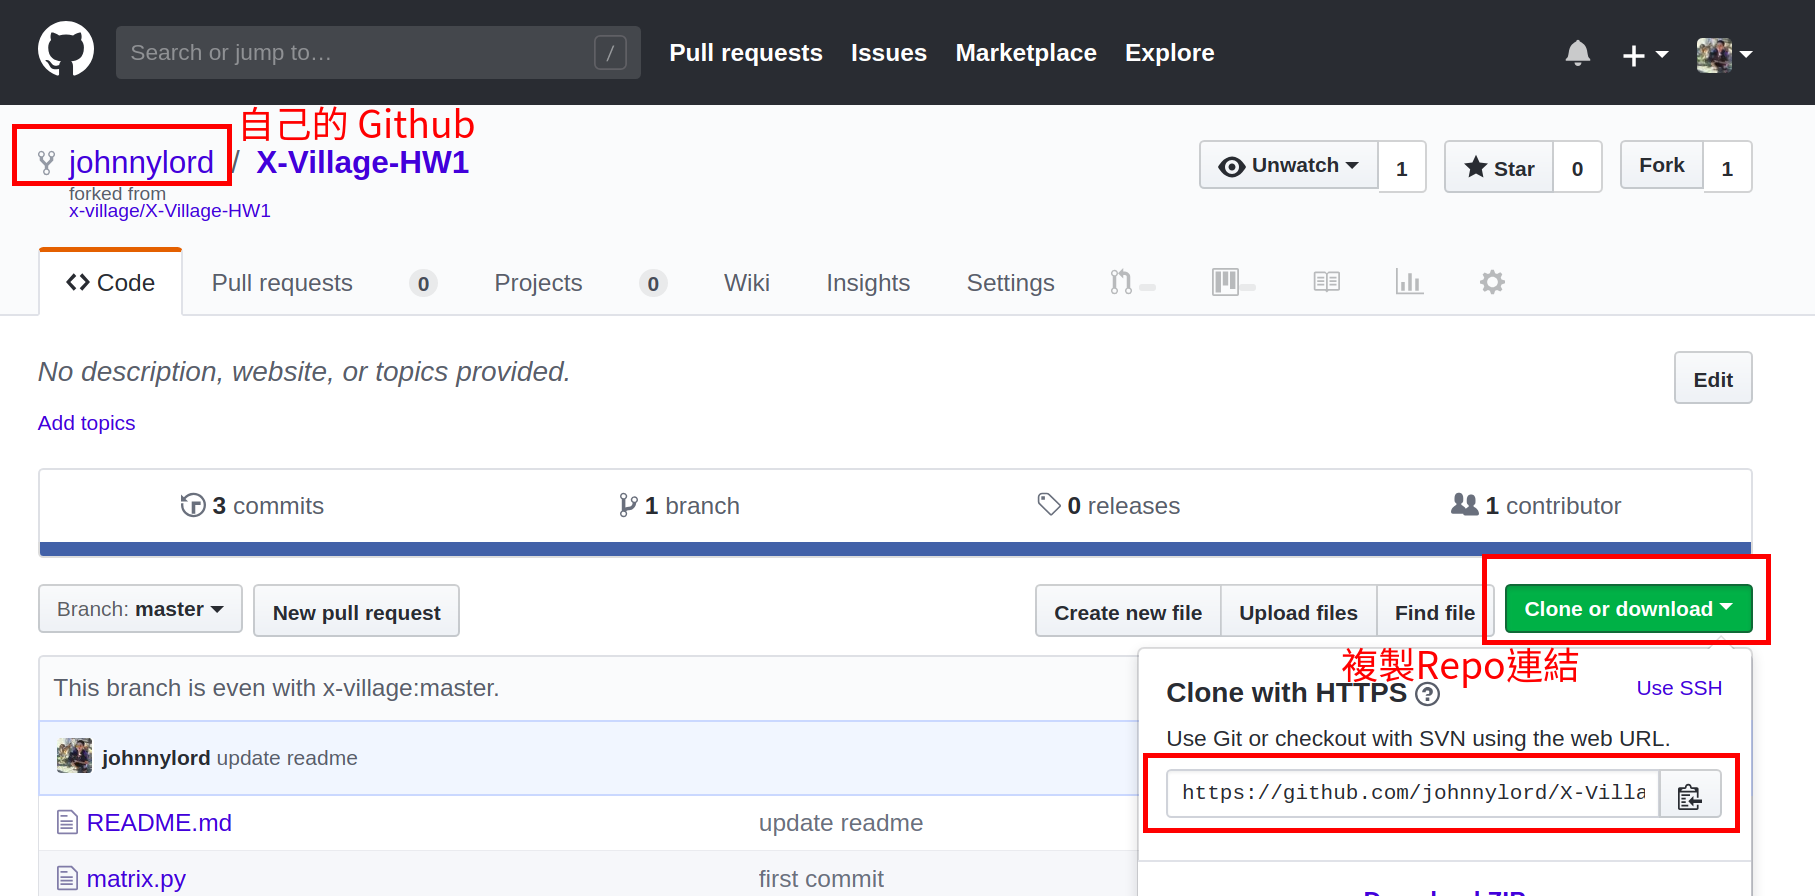The image size is (1815, 896).
Task: Click the matrix.py file icon
Action: [67, 878]
